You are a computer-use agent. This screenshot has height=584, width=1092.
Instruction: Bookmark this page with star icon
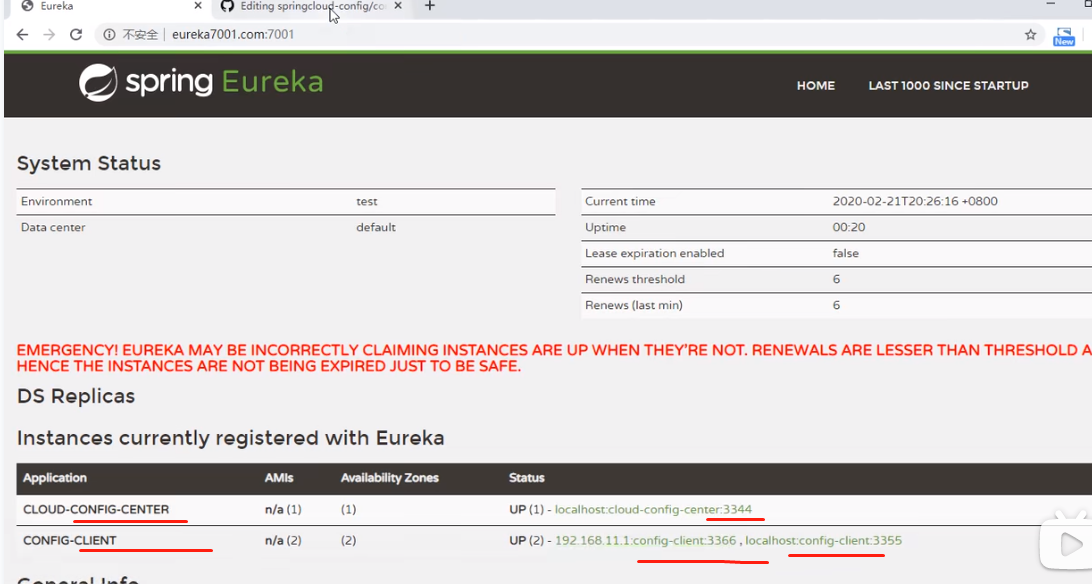click(x=1031, y=35)
